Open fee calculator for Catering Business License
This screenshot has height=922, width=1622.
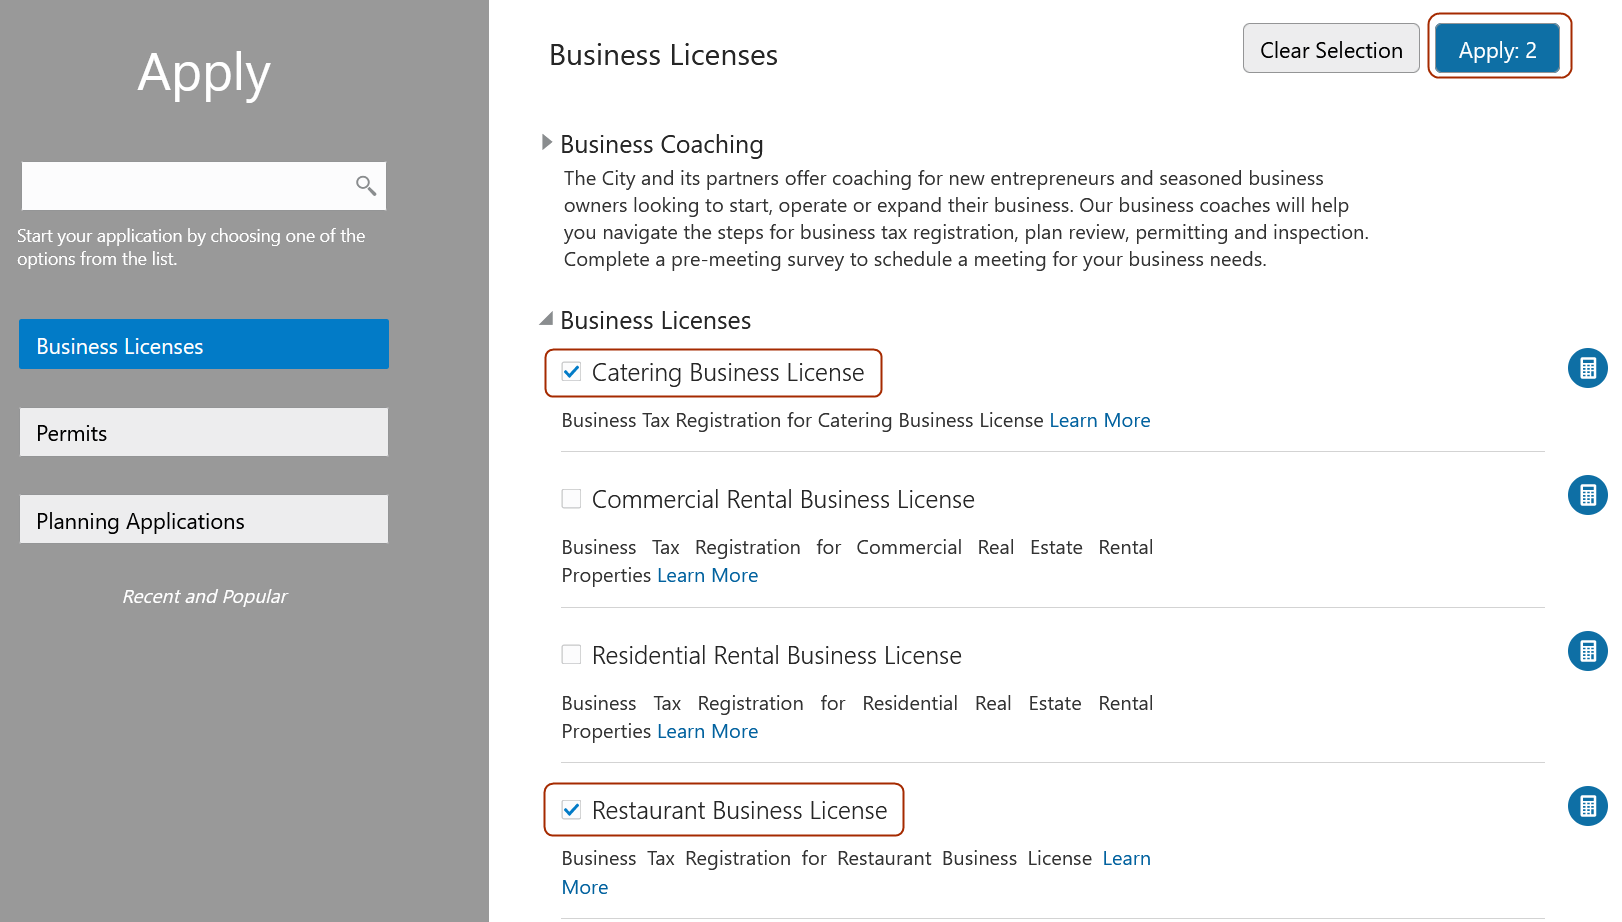pyautogui.click(x=1587, y=368)
